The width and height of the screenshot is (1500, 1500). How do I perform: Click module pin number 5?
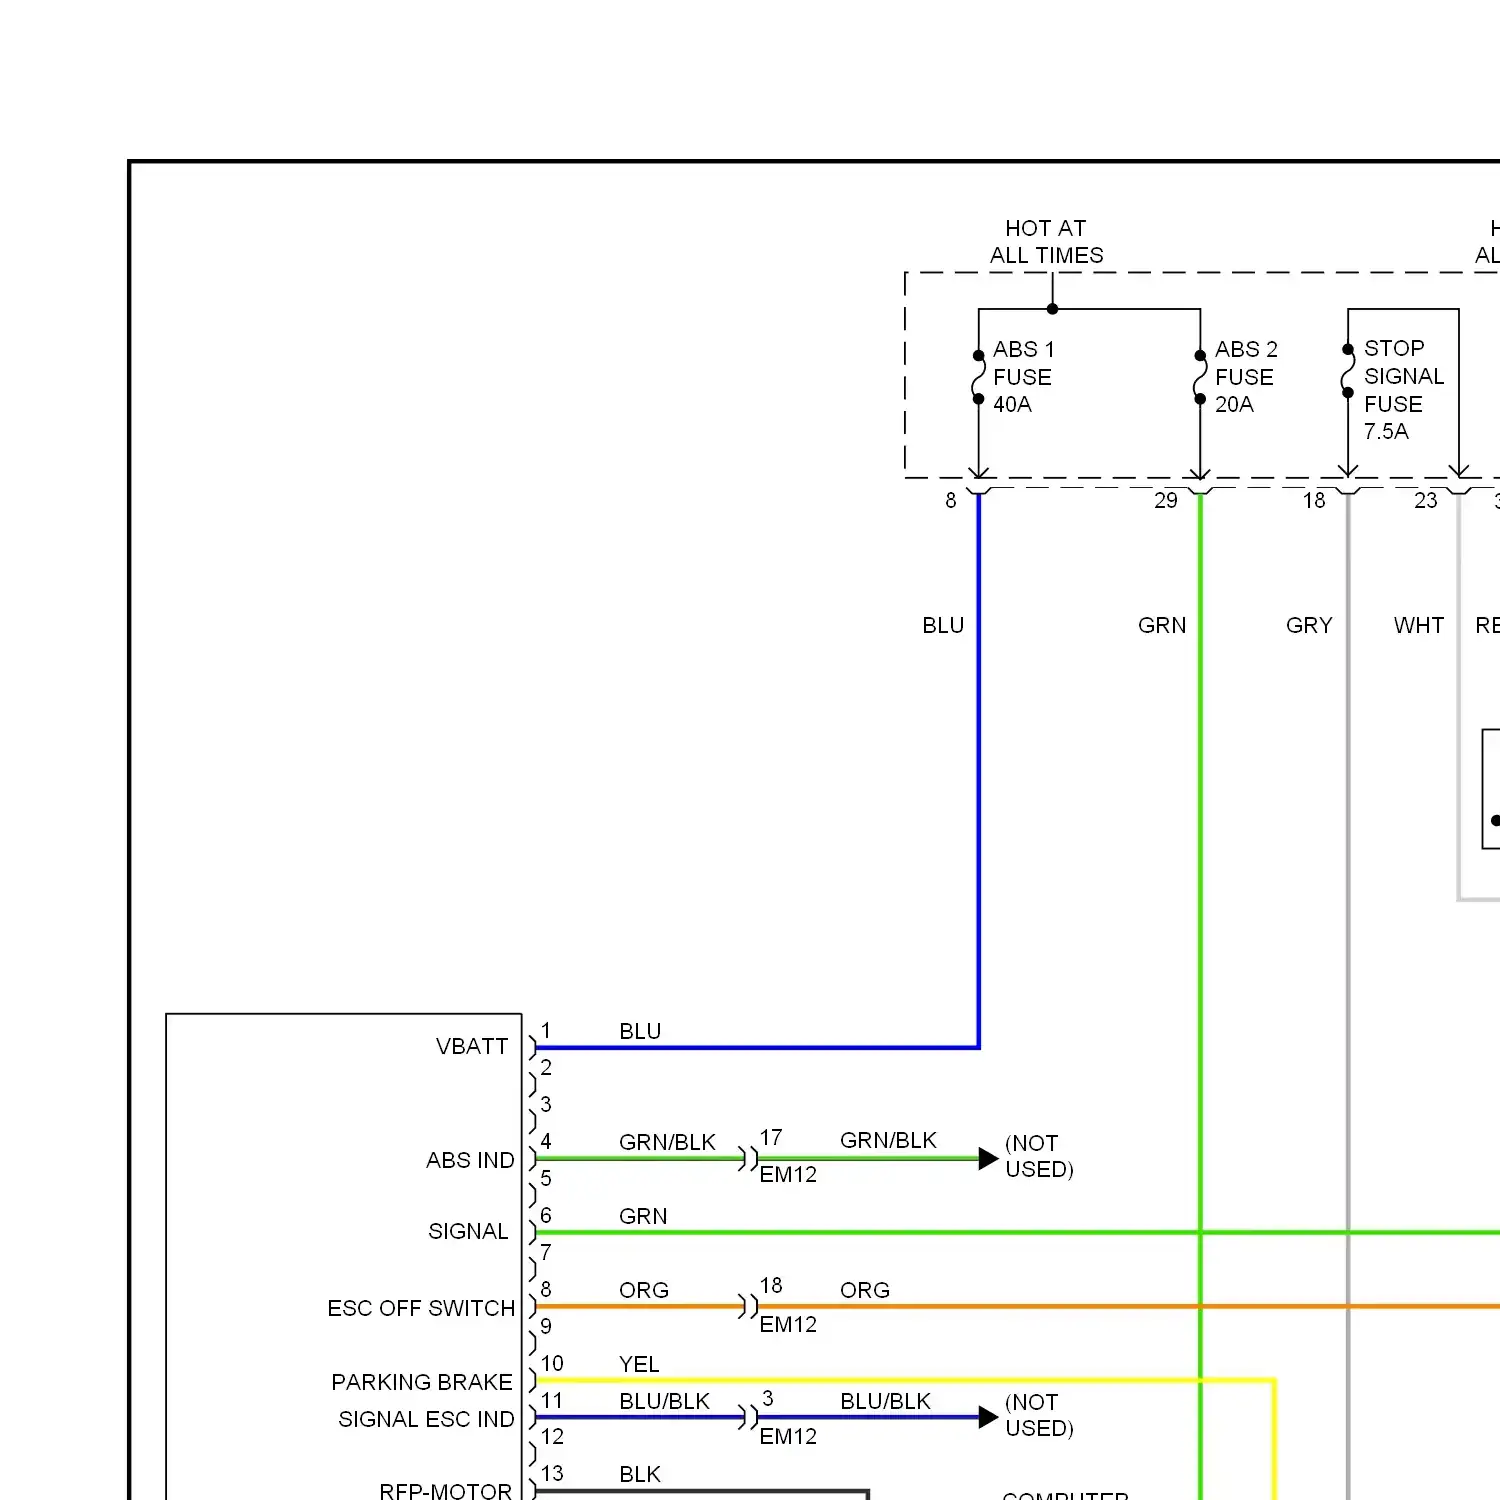coord(546,1179)
